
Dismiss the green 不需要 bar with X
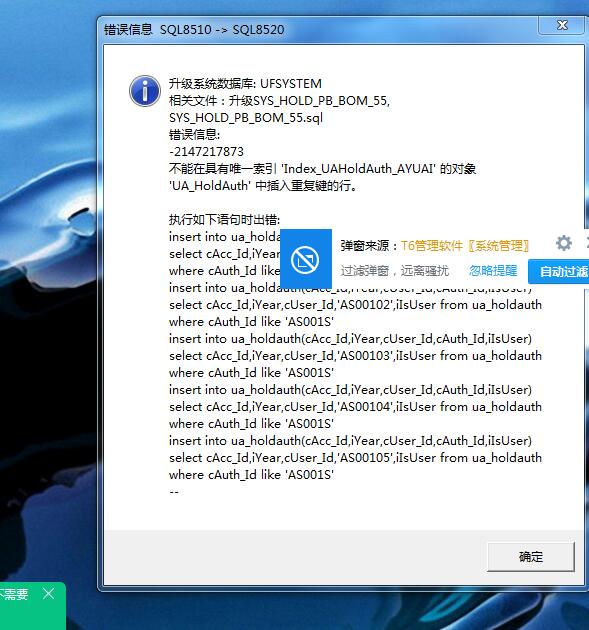49,593
